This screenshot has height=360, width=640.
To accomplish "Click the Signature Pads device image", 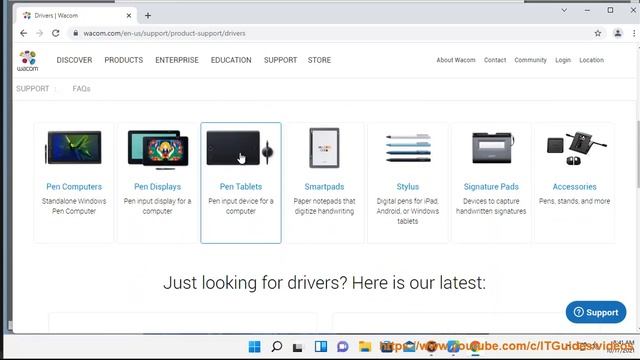I will 492,148.
